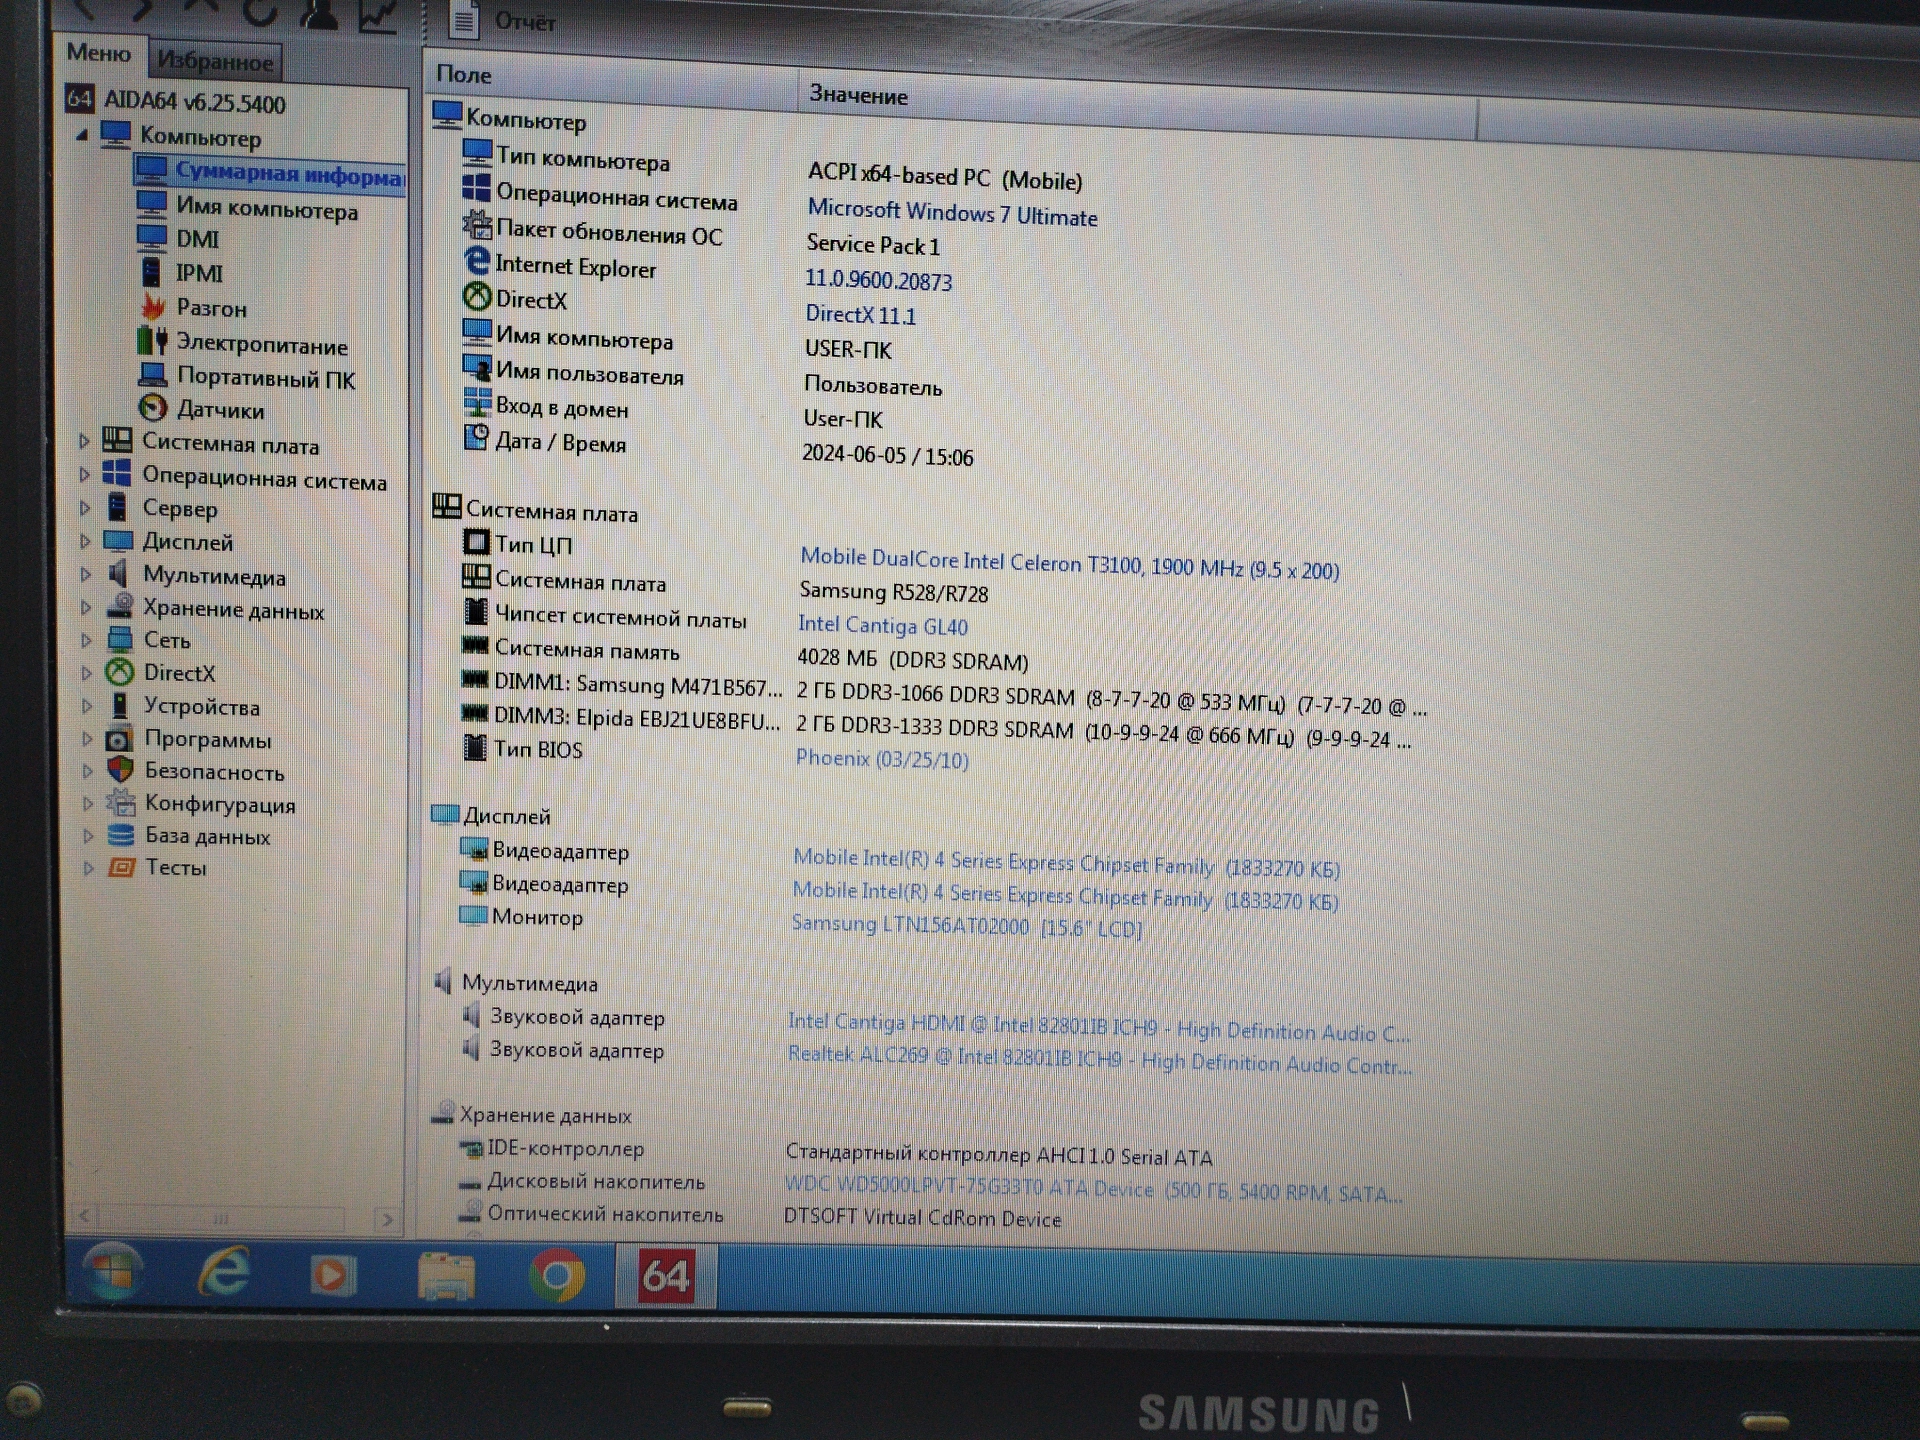Open Windows Media Player from taskbar
This screenshot has height=1440, width=1920.
(333, 1275)
